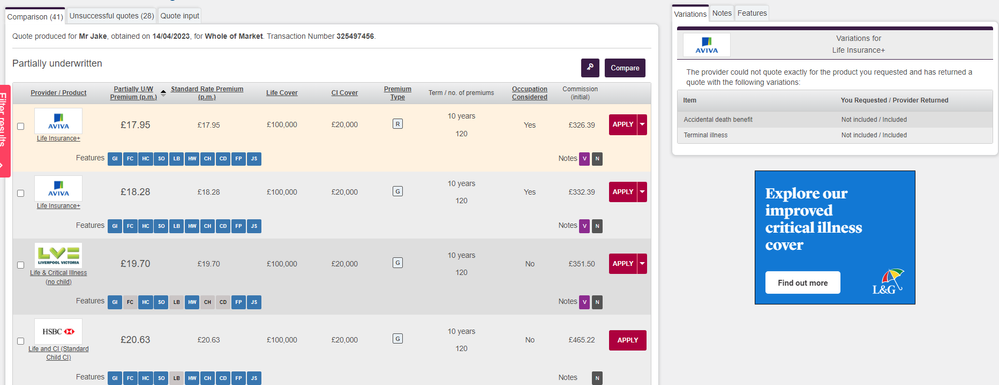Click CD feature badge in £18.28 Aviva row
Viewport: 999px width, 385px height.
[x=223, y=226]
